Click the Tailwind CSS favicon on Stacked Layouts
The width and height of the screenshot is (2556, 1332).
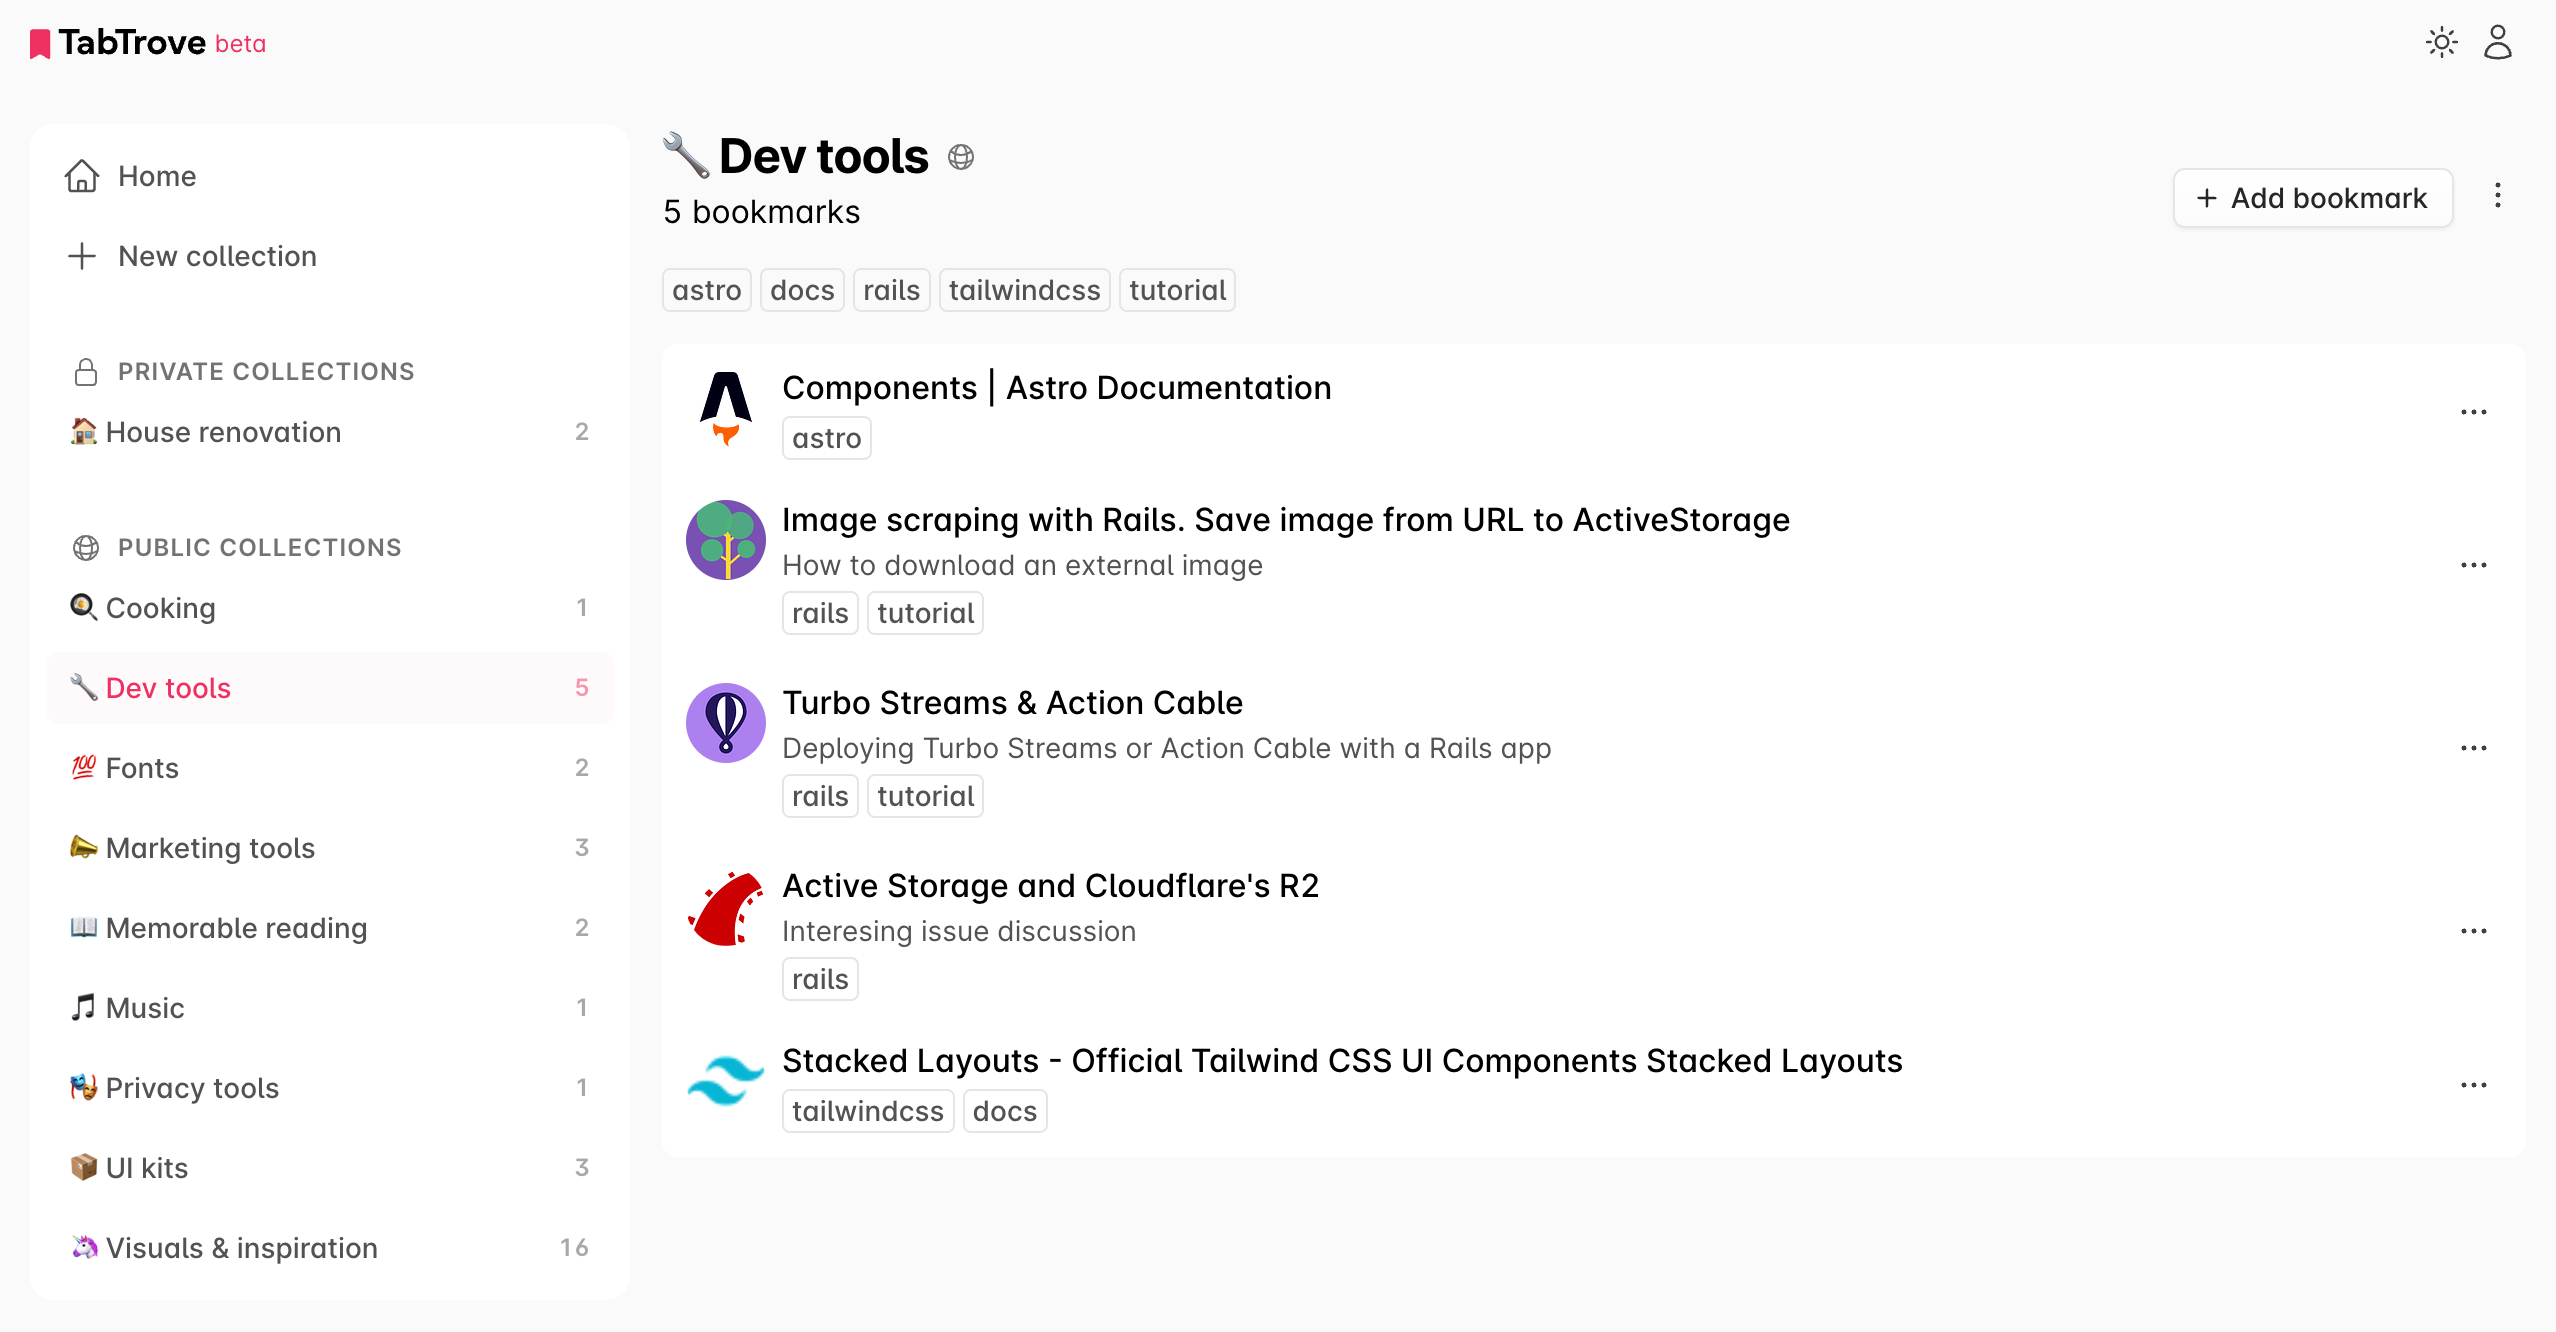coord(725,1082)
